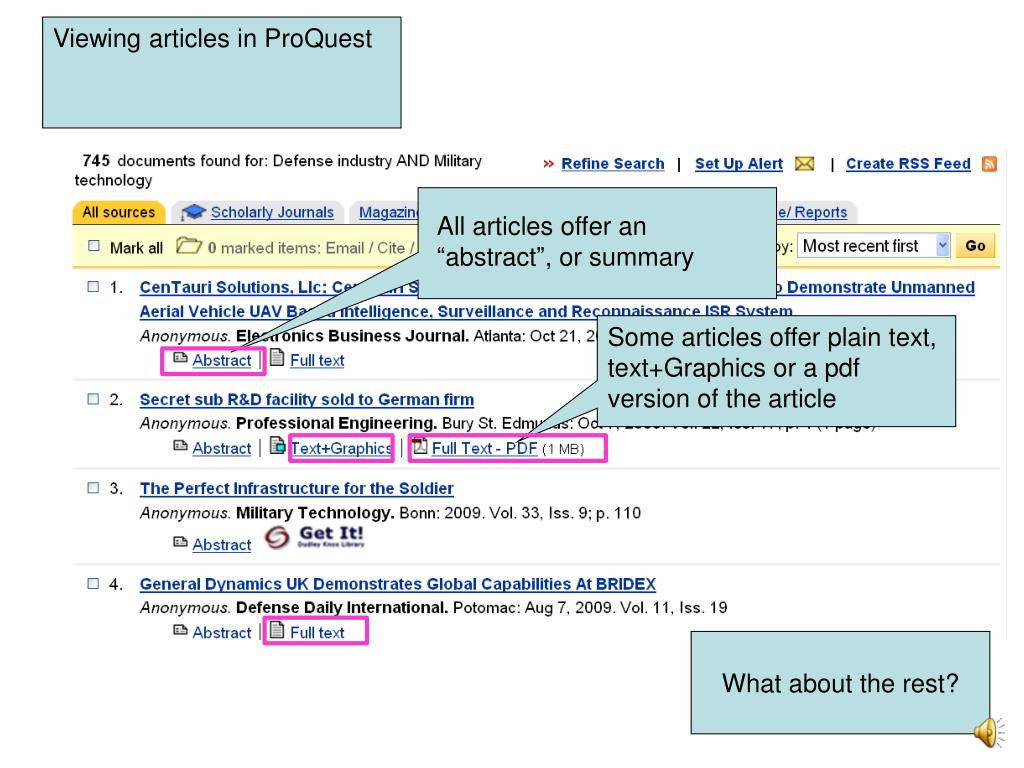Click Text+Graphics page icon for result 2
Viewport: 1024px width, 768px height.
click(277, 445)
